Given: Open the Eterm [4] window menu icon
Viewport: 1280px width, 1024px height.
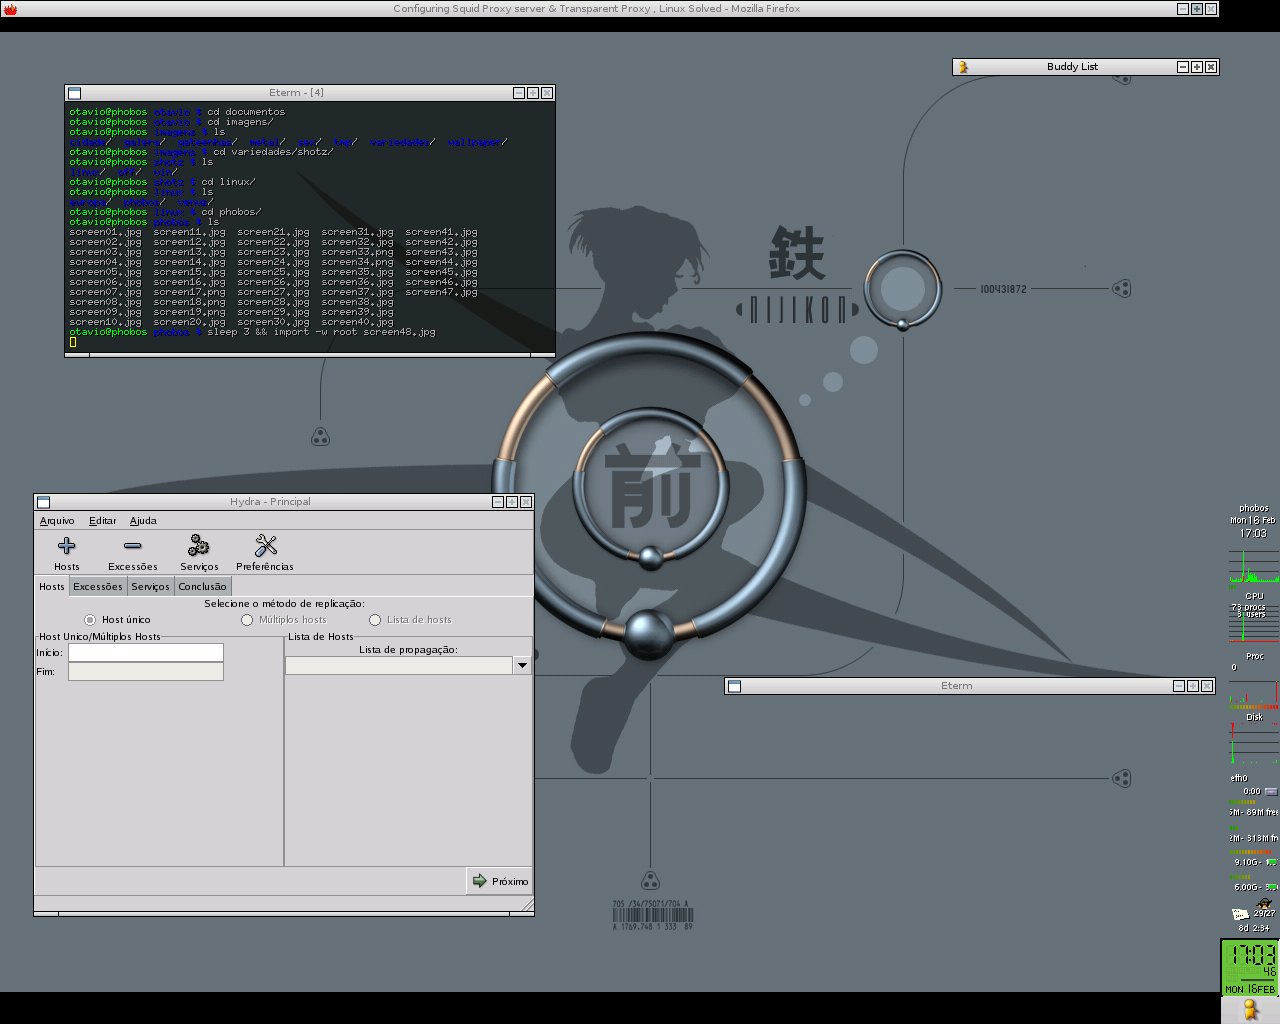Looking at the screenshot, I should (74, 93).
